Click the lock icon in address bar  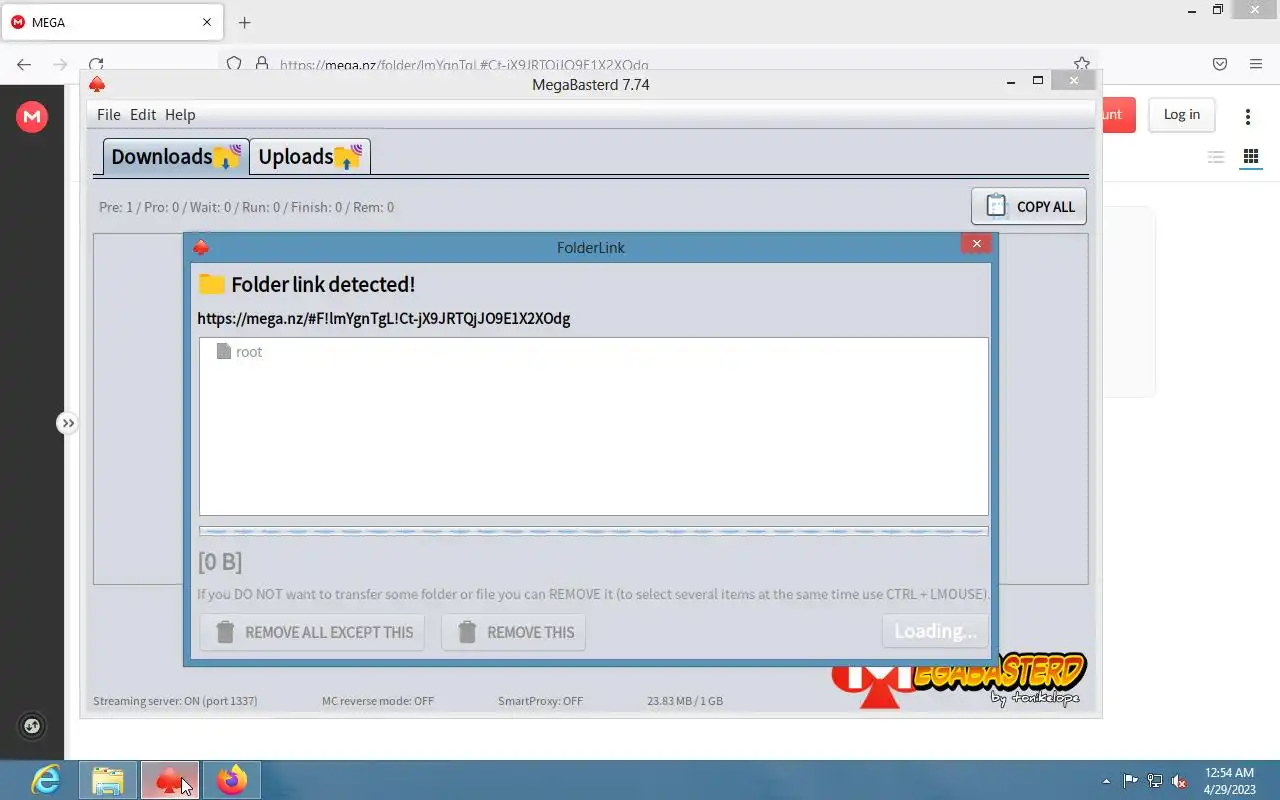(x=262, y=64)
